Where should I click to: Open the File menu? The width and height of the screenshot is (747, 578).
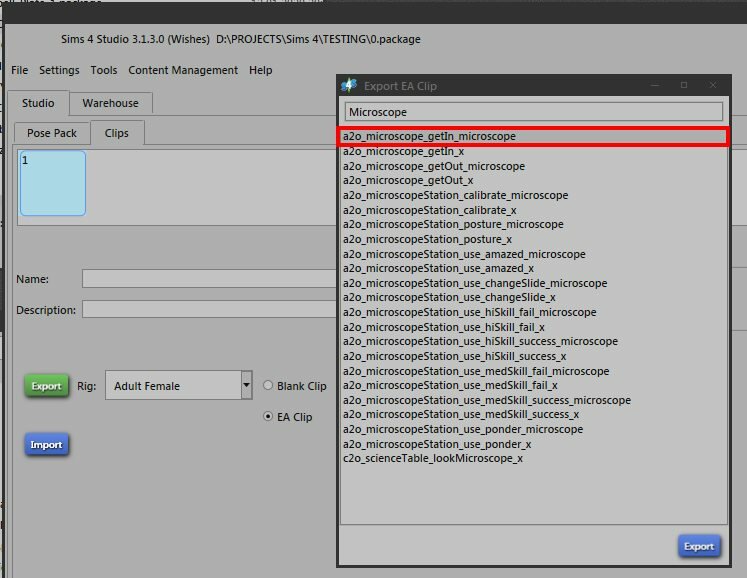pos(20,70)
